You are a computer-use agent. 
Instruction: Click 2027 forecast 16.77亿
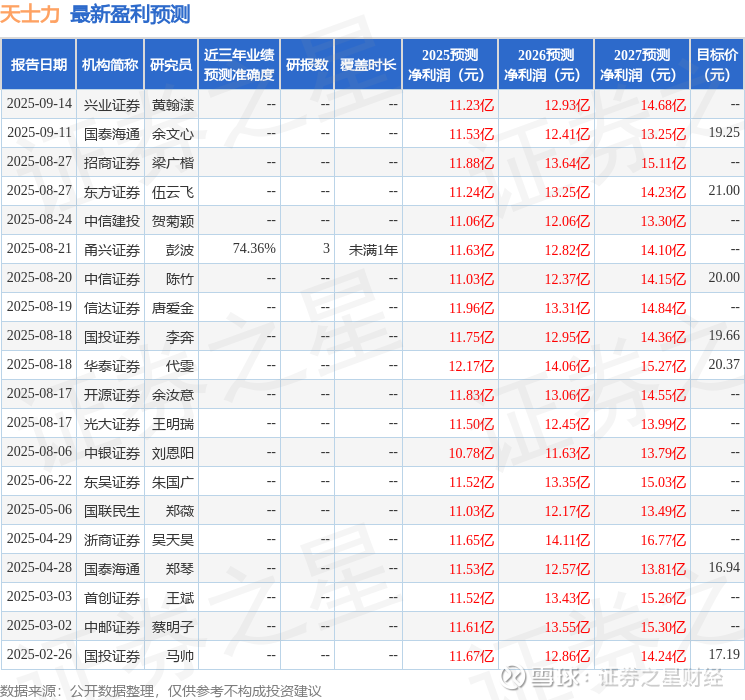click(x=663, y=540)
